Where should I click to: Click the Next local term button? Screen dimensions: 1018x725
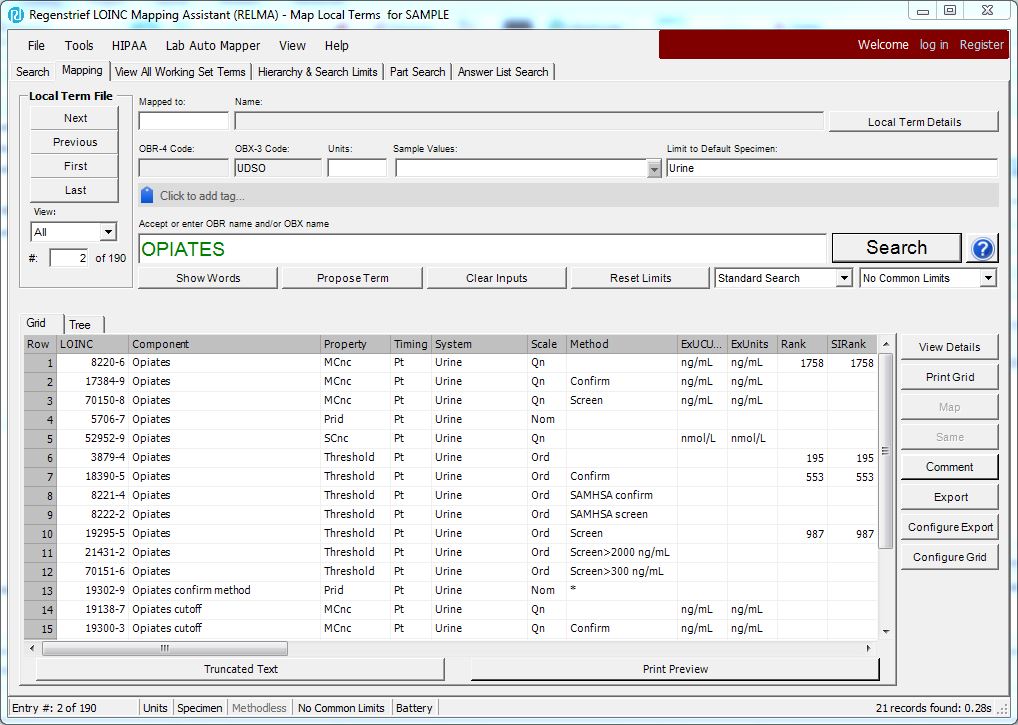75,118
